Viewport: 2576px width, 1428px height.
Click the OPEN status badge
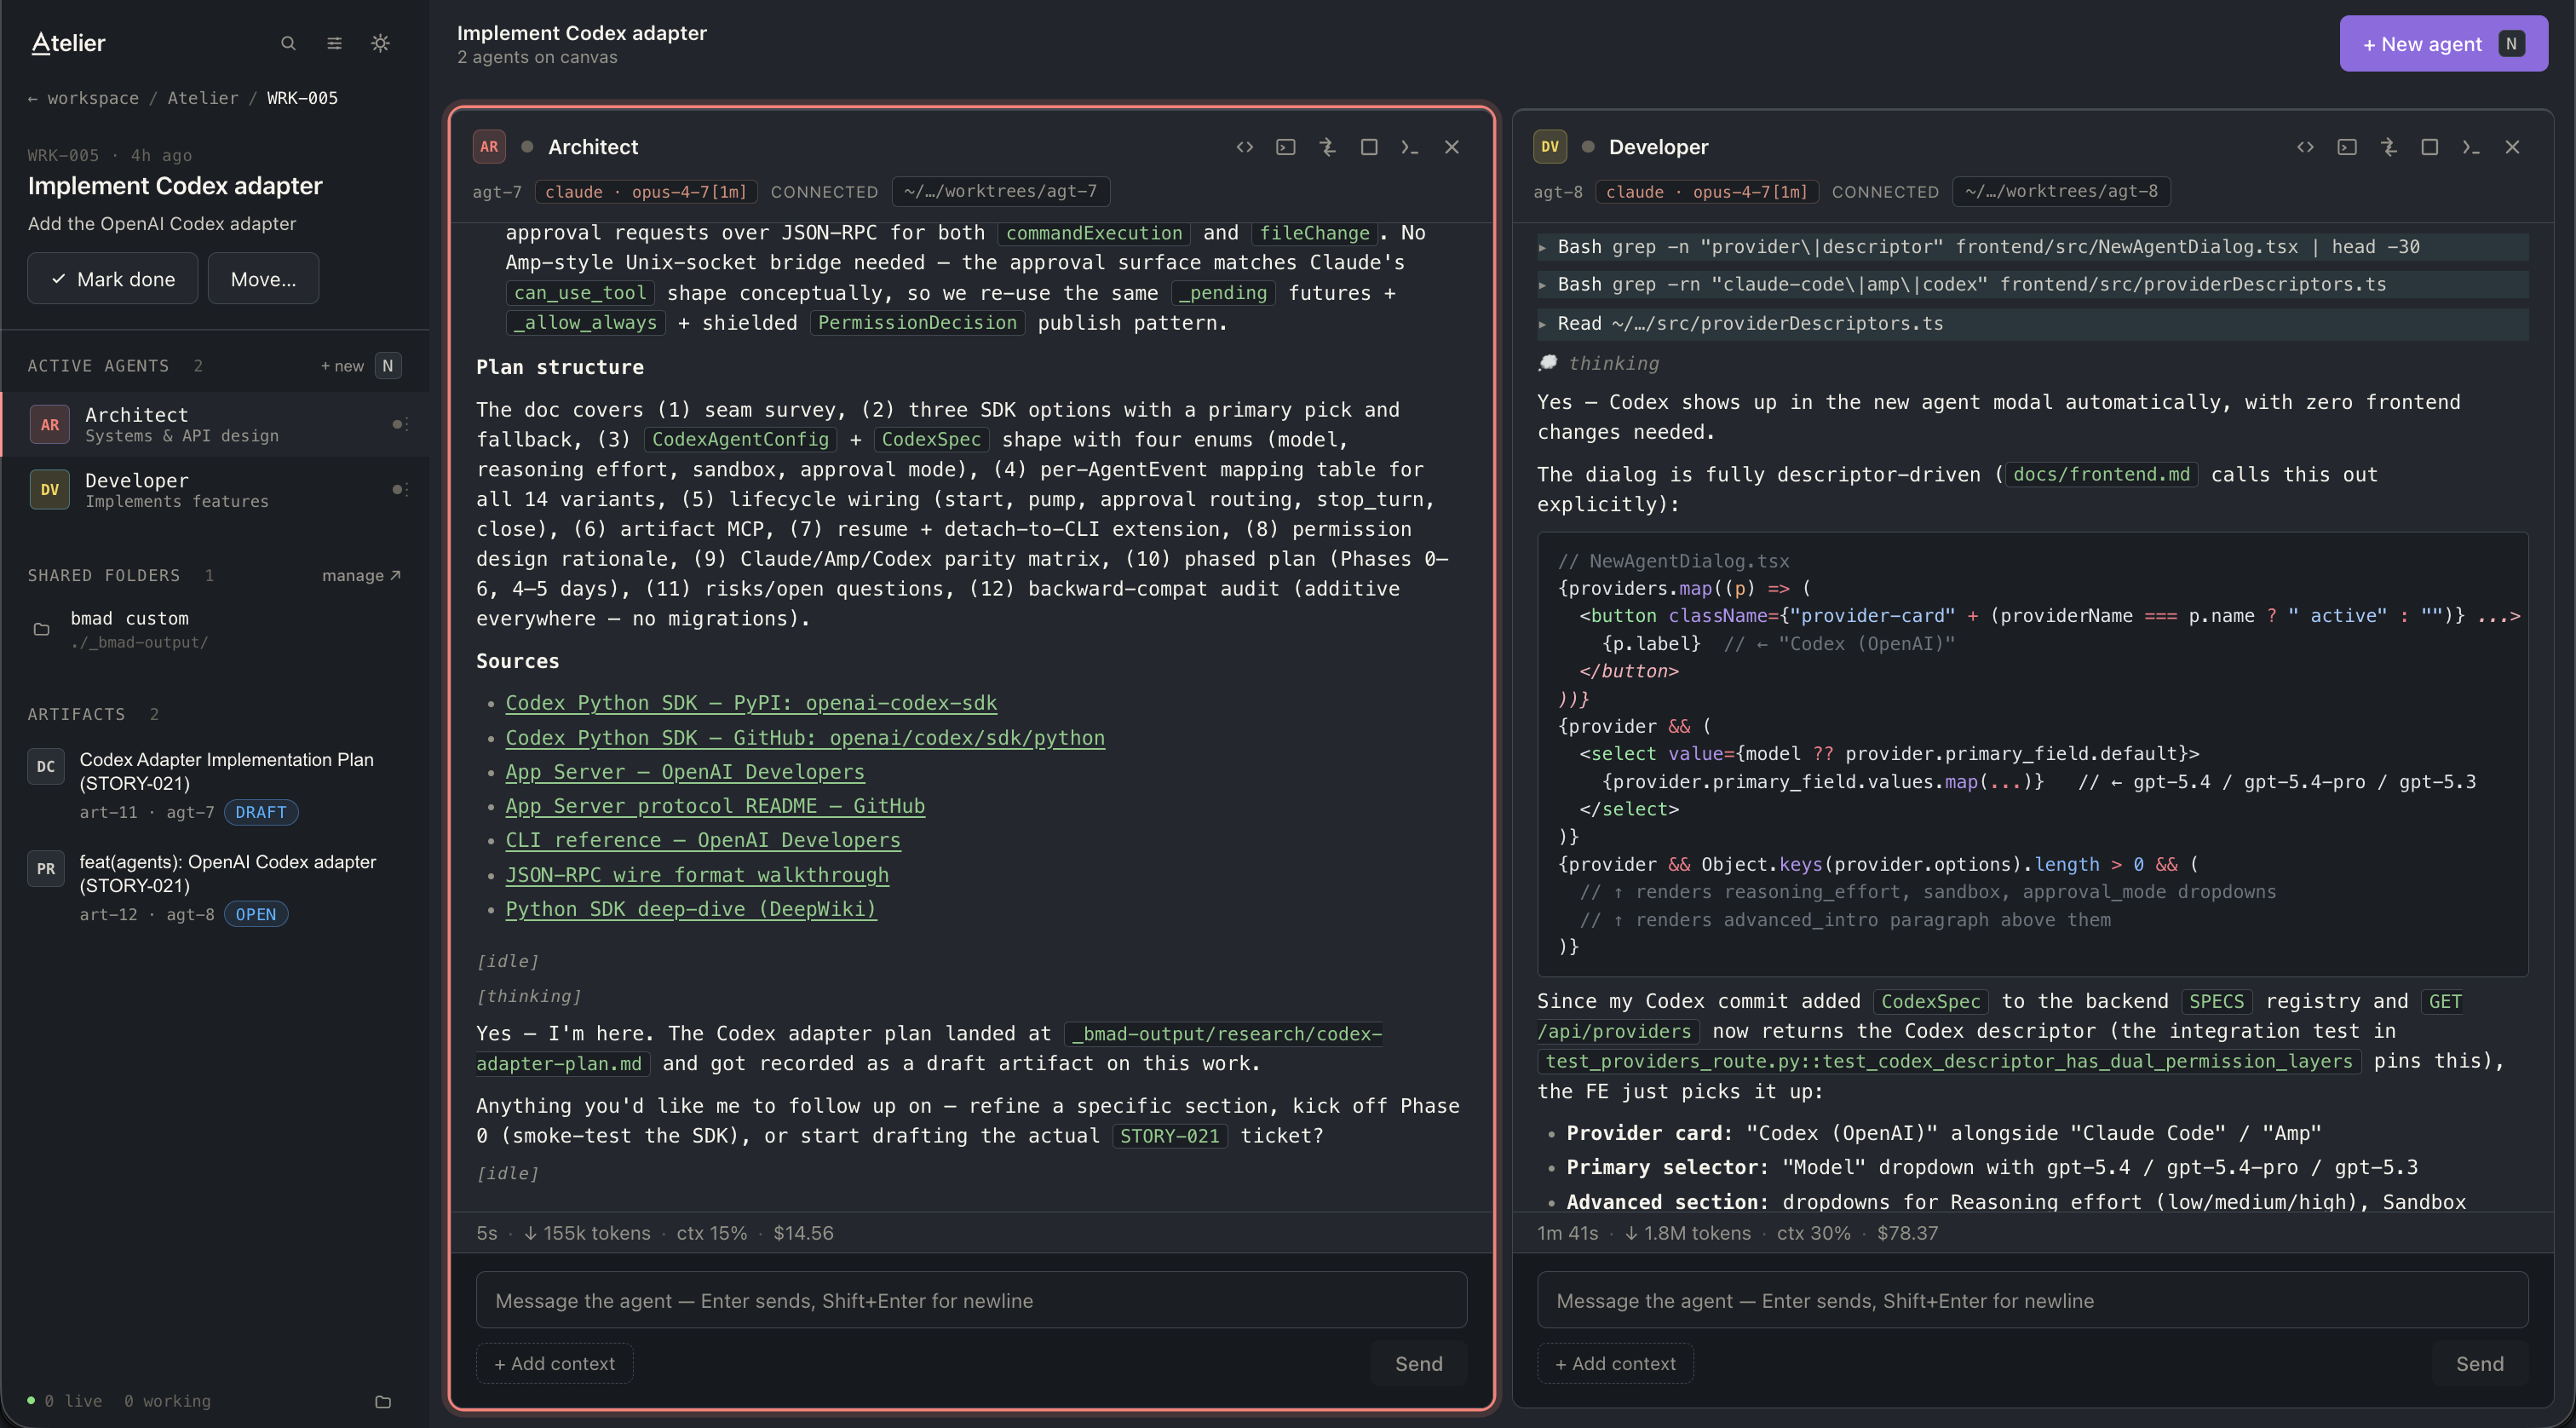[x=256, y=914]
